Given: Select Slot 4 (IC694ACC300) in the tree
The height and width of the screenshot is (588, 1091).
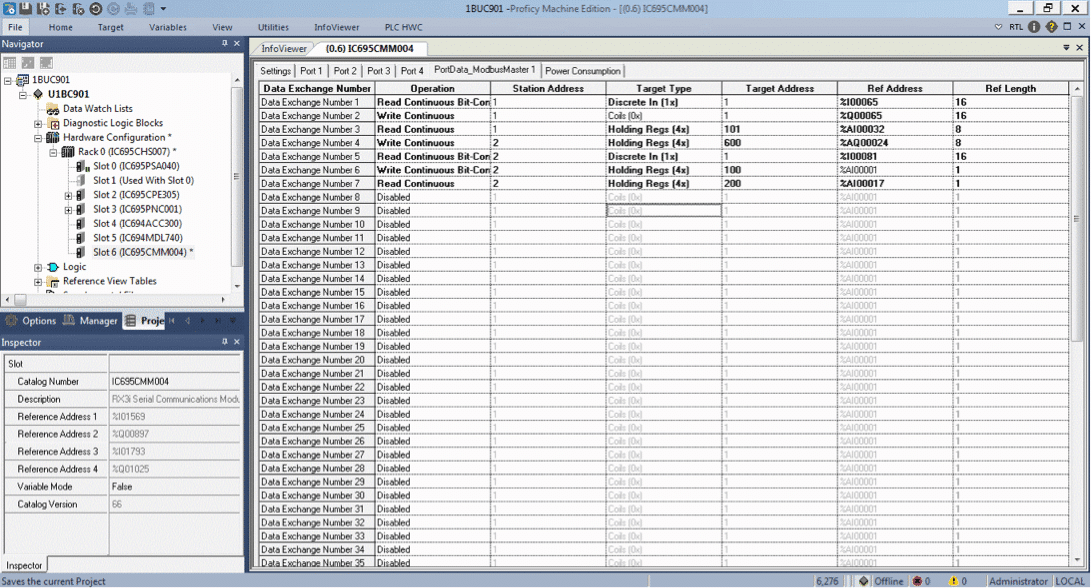Looking at the screenshot, I should coord(137,223).
